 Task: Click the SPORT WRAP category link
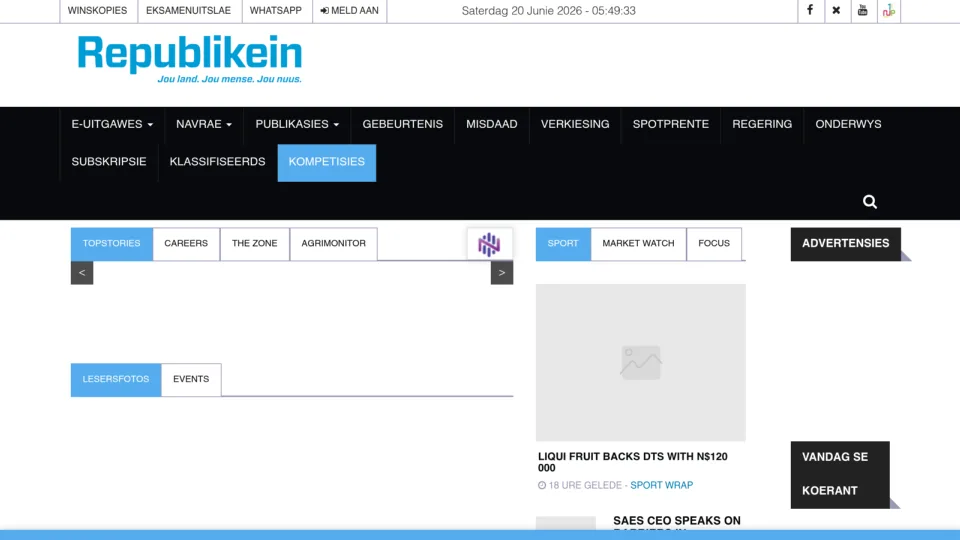point(662,486)
